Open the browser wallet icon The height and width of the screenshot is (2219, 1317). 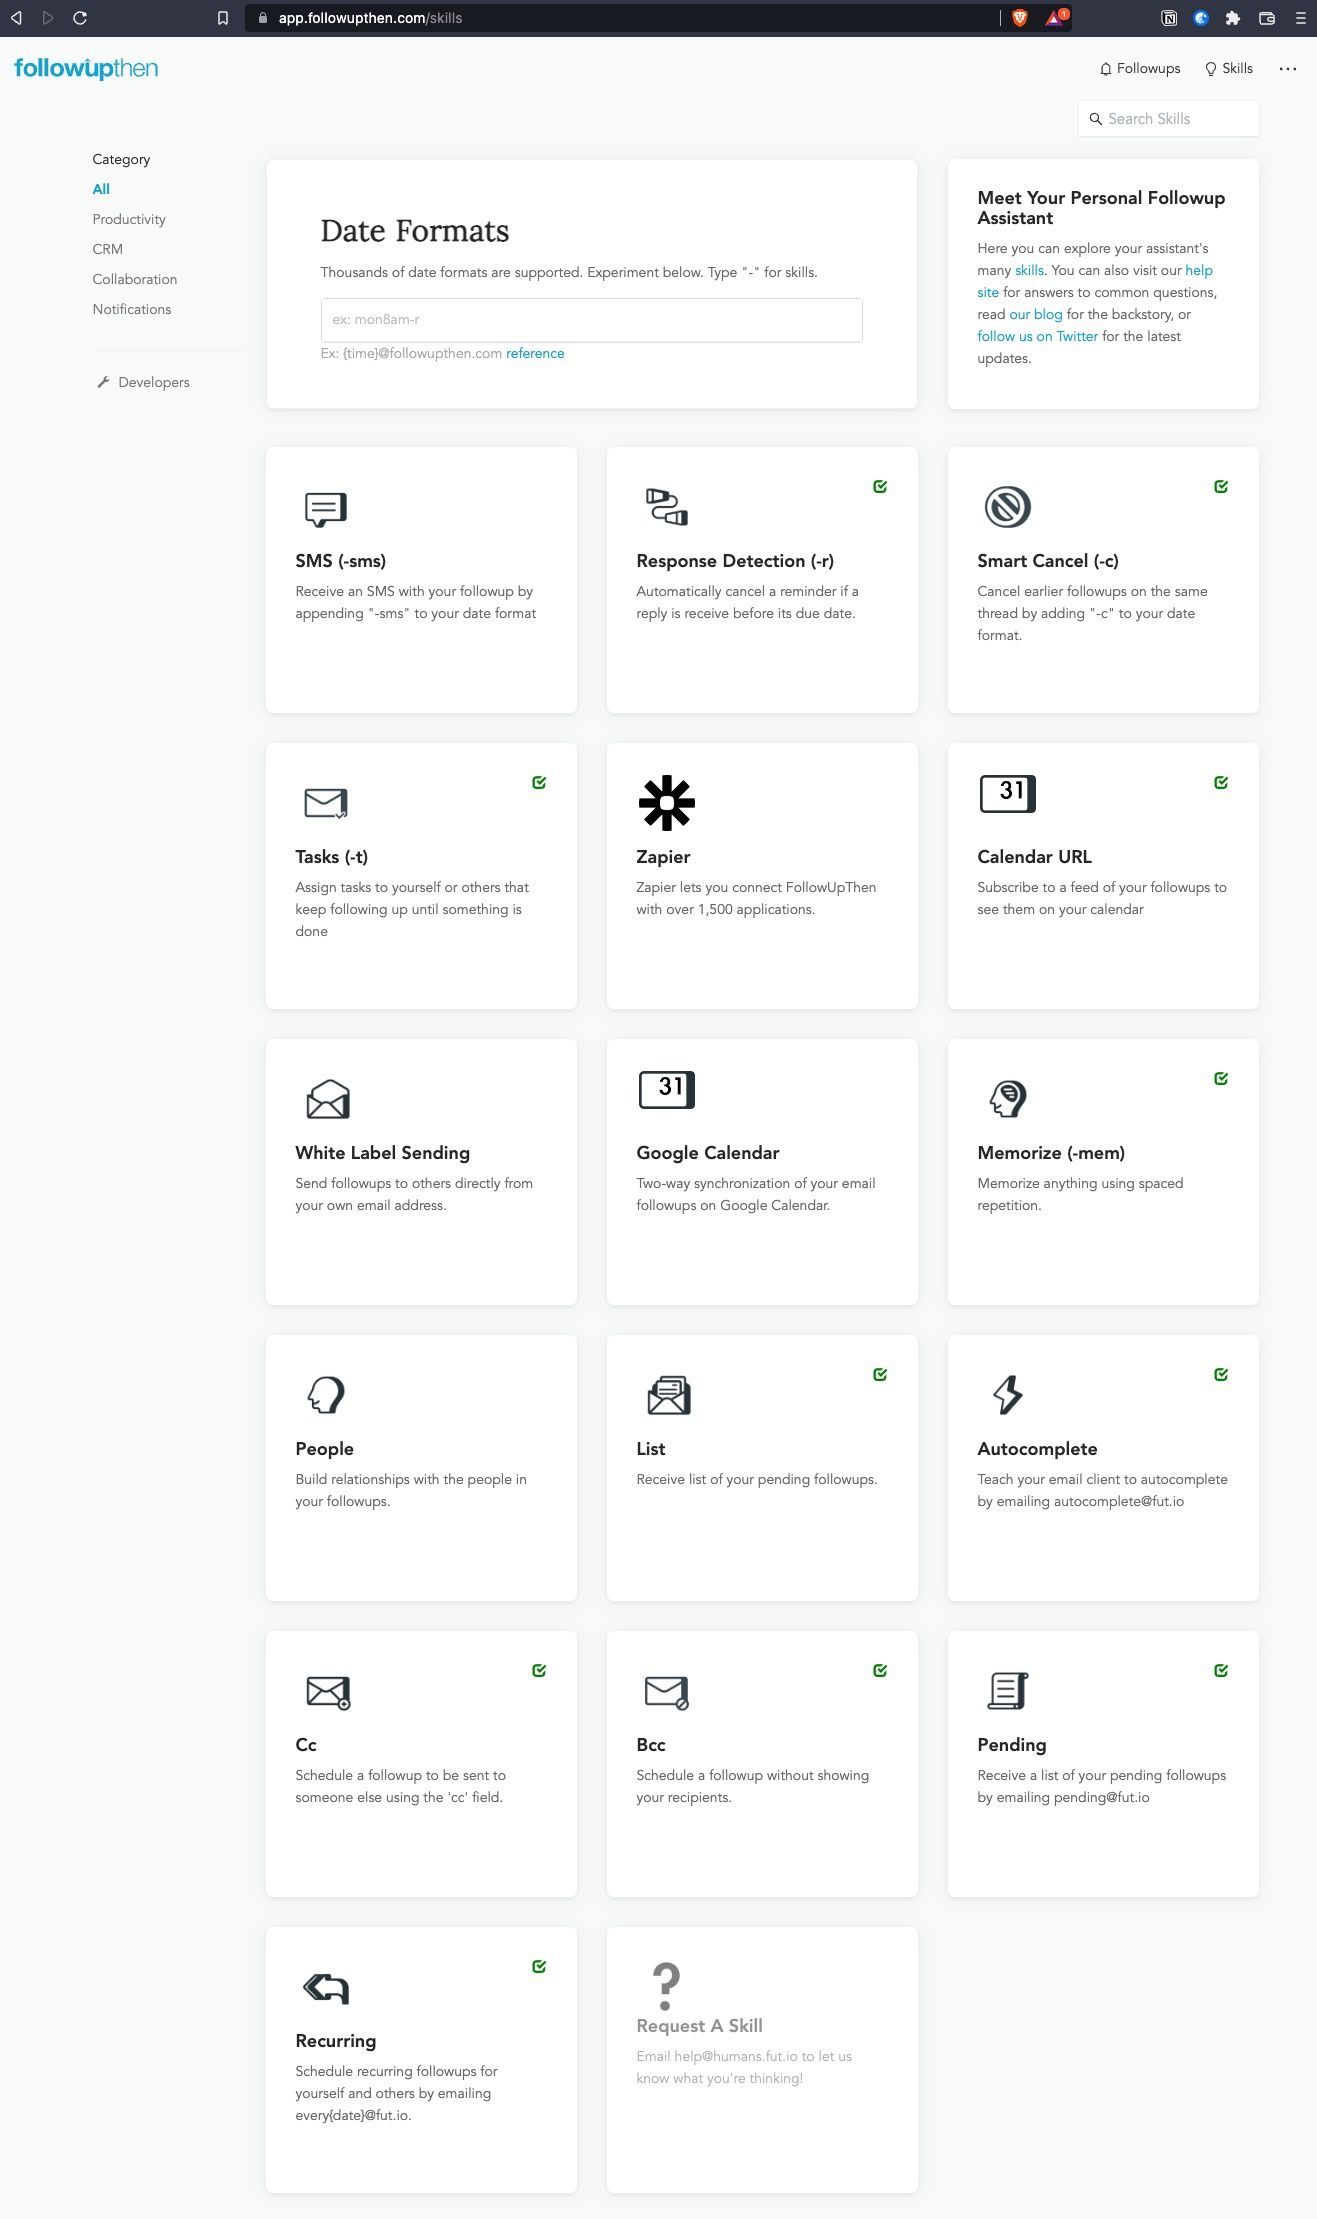point(1266,18)
